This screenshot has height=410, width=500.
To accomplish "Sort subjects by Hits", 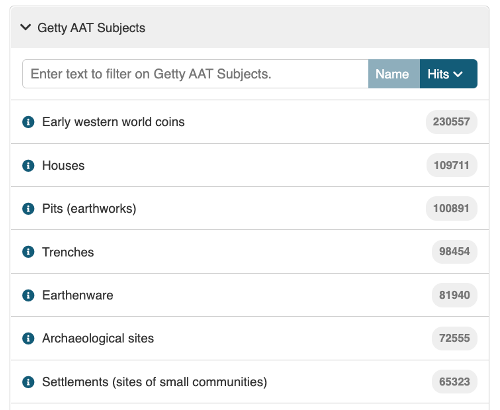I will click(x=448, y=74).
